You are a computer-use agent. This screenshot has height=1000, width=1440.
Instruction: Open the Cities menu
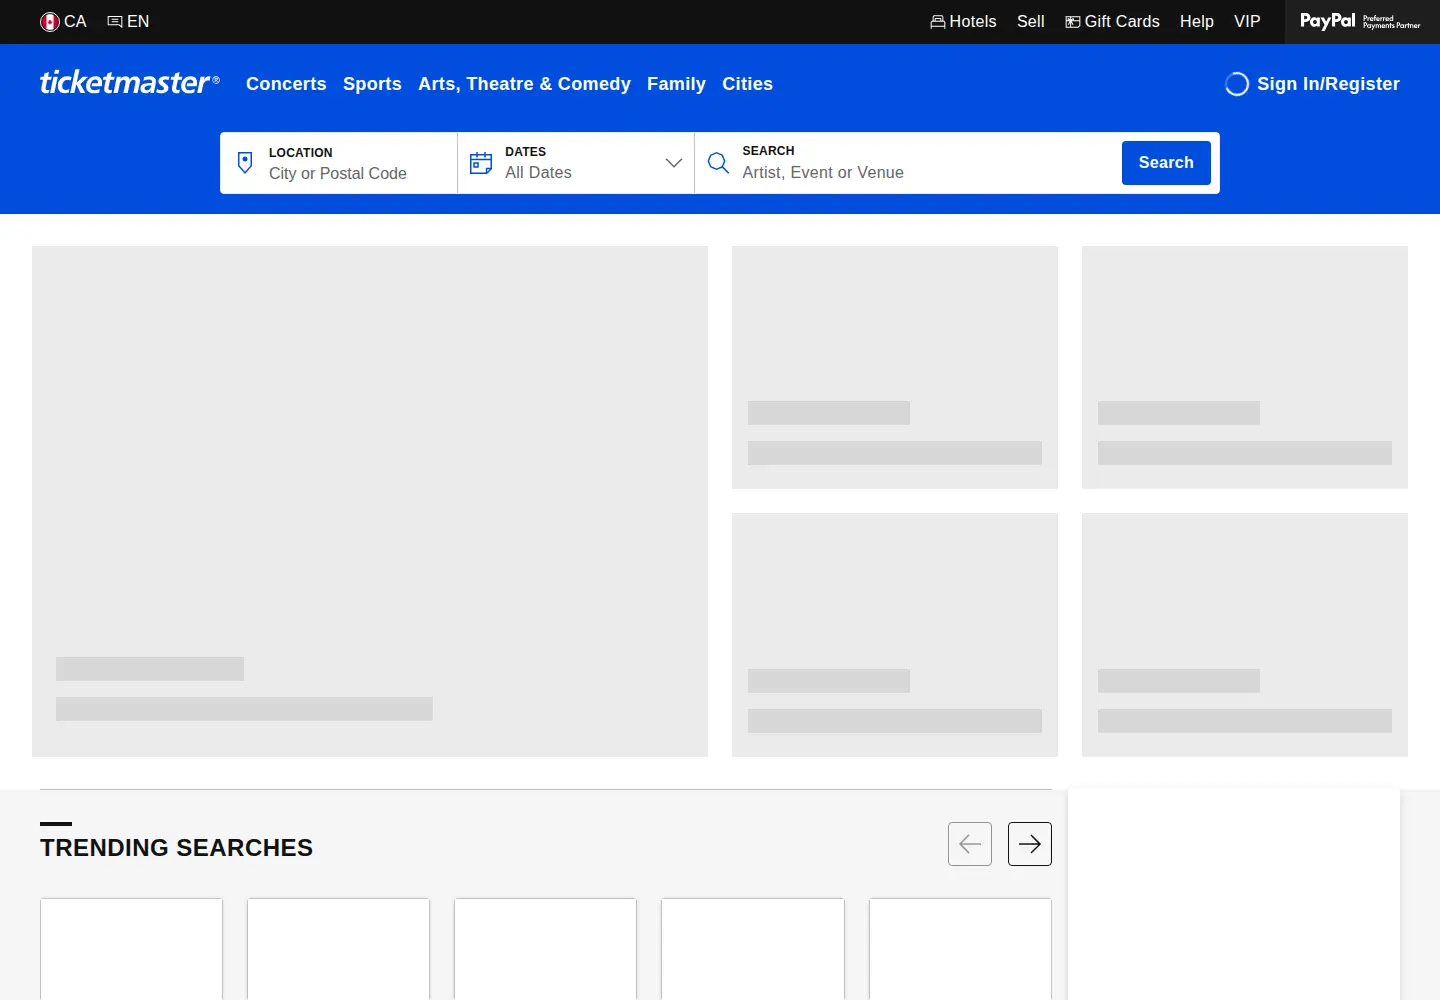click(x=747, y=84)
